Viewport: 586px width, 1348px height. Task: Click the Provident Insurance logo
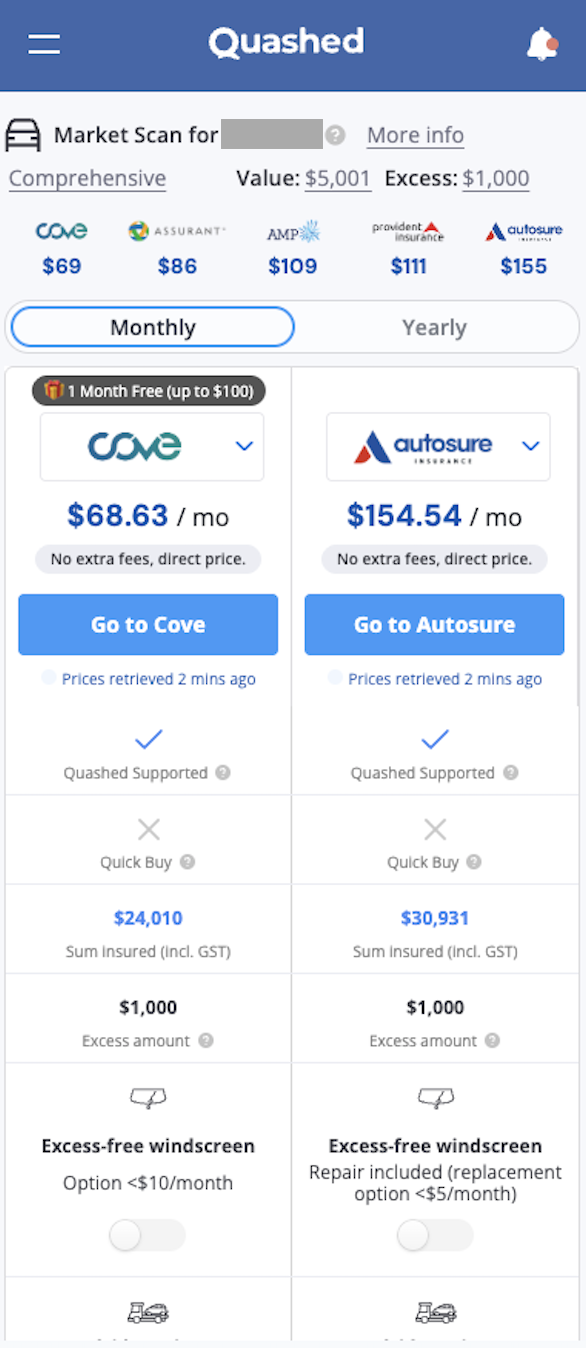click(x=408, y=230)
